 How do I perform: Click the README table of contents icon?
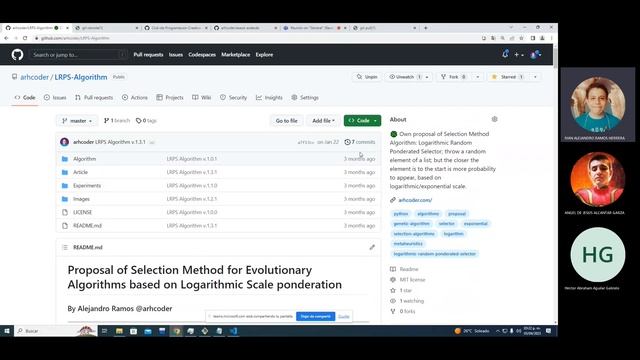65,247
